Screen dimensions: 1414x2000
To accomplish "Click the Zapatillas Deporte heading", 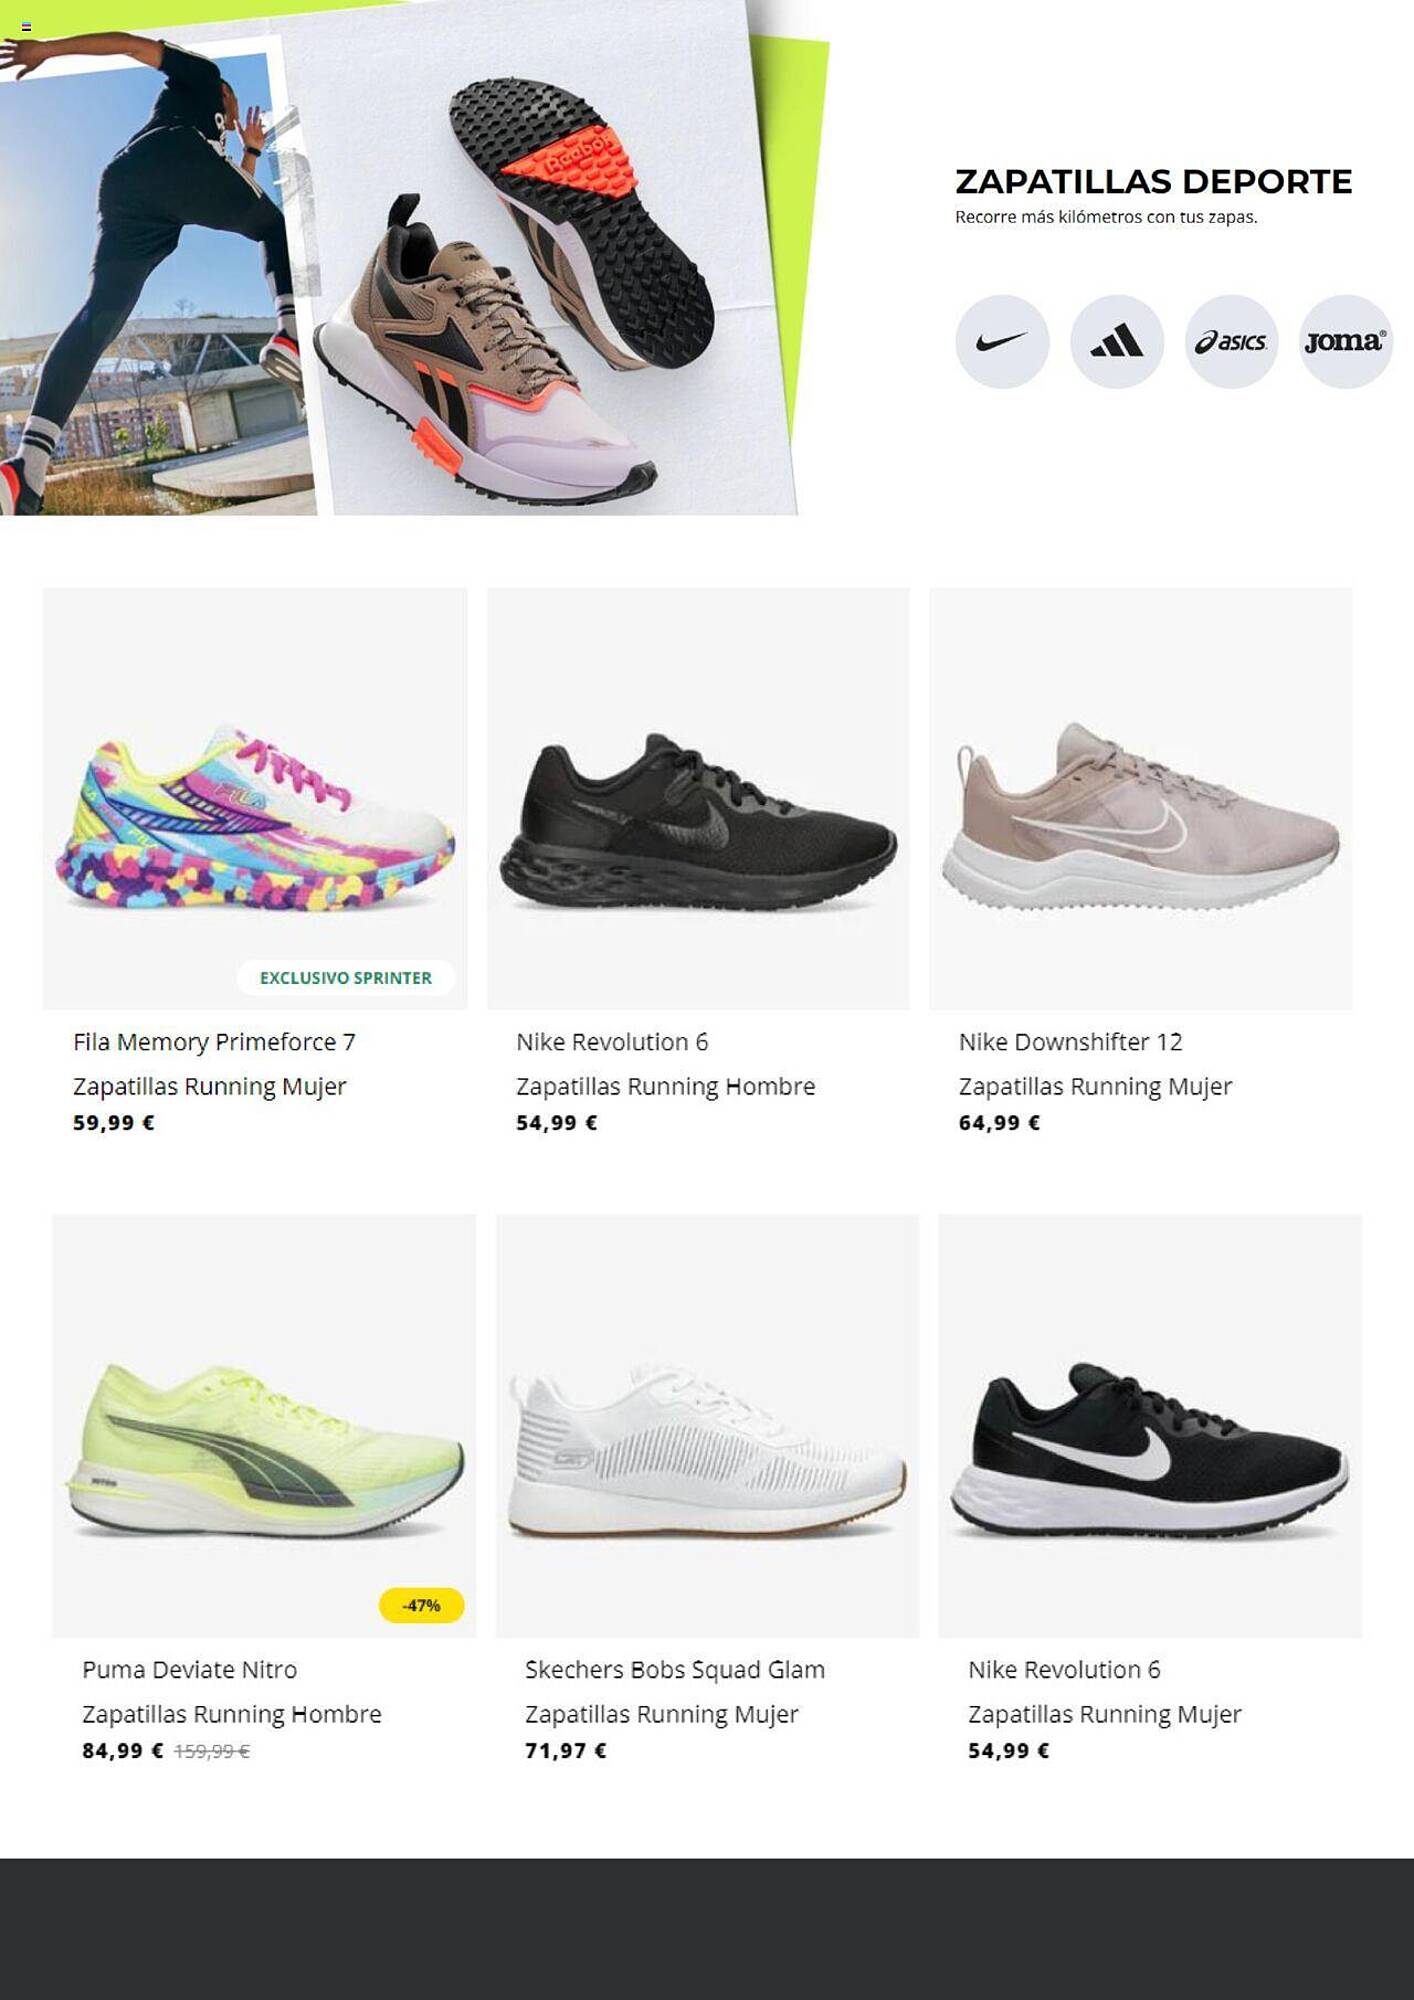I will point(1153,182).
